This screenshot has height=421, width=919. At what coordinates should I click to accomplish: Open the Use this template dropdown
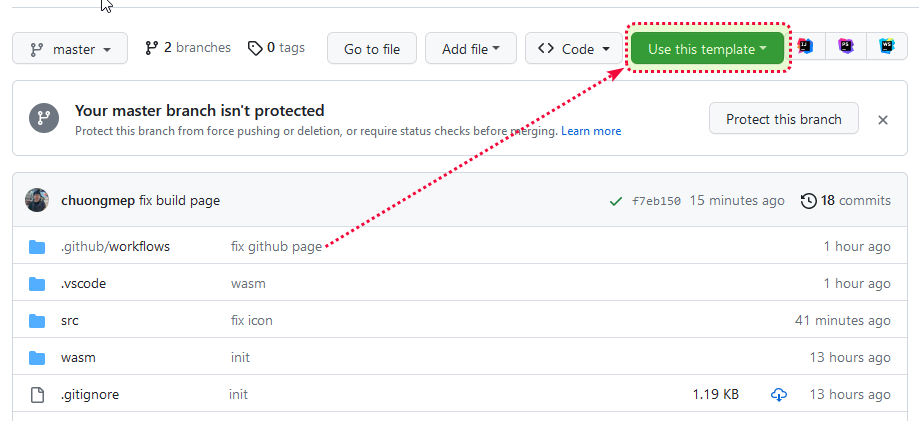[x=707, y=48]
